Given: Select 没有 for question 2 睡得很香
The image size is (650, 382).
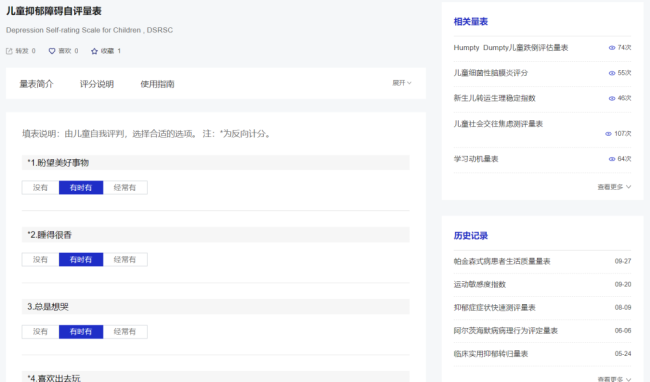Looking at the screenshot, I should click(40, 260).
